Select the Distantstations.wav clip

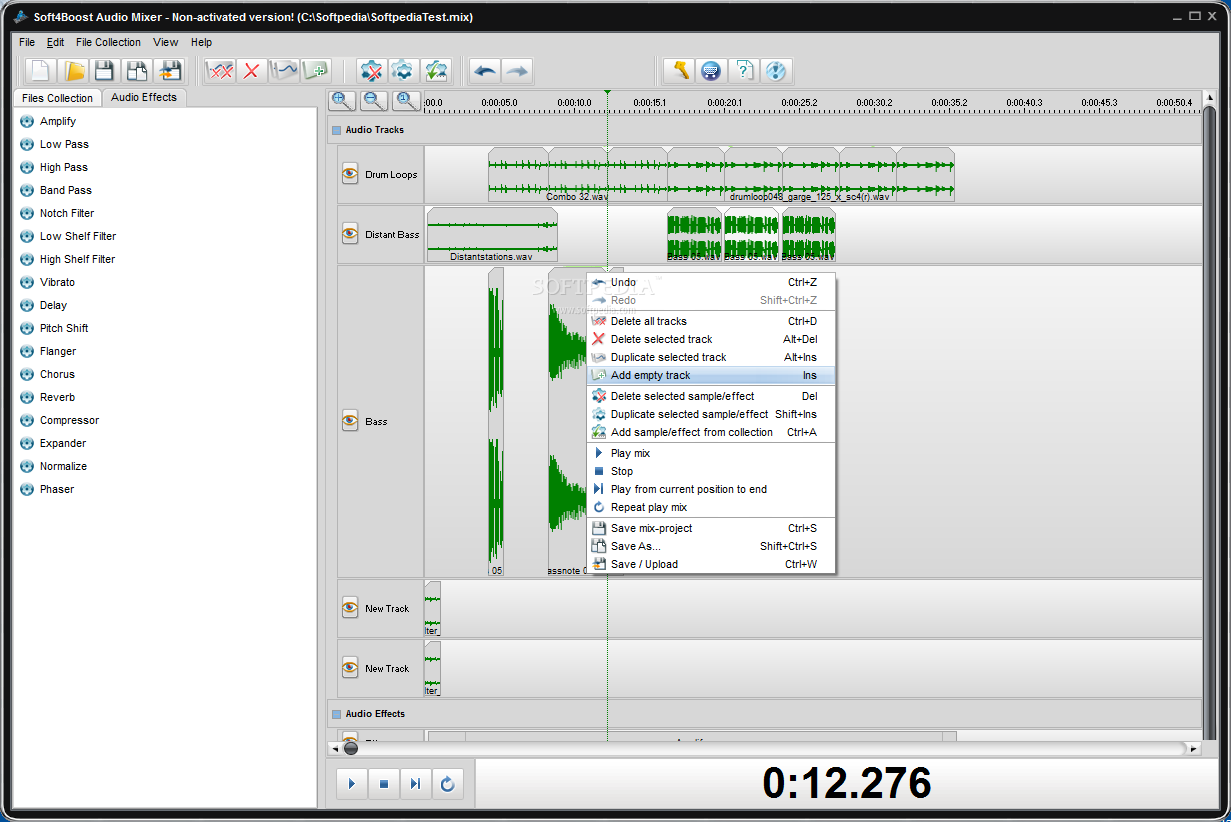[491, 234]
